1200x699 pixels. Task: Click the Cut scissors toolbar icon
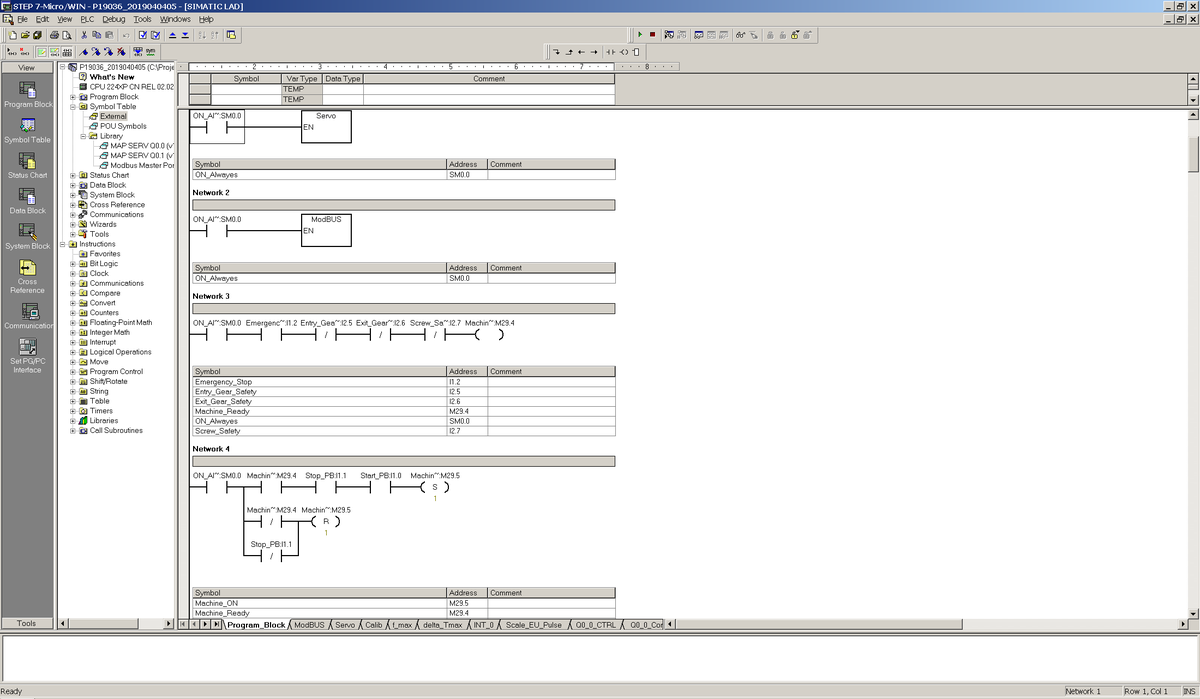(x=84, y=35)
